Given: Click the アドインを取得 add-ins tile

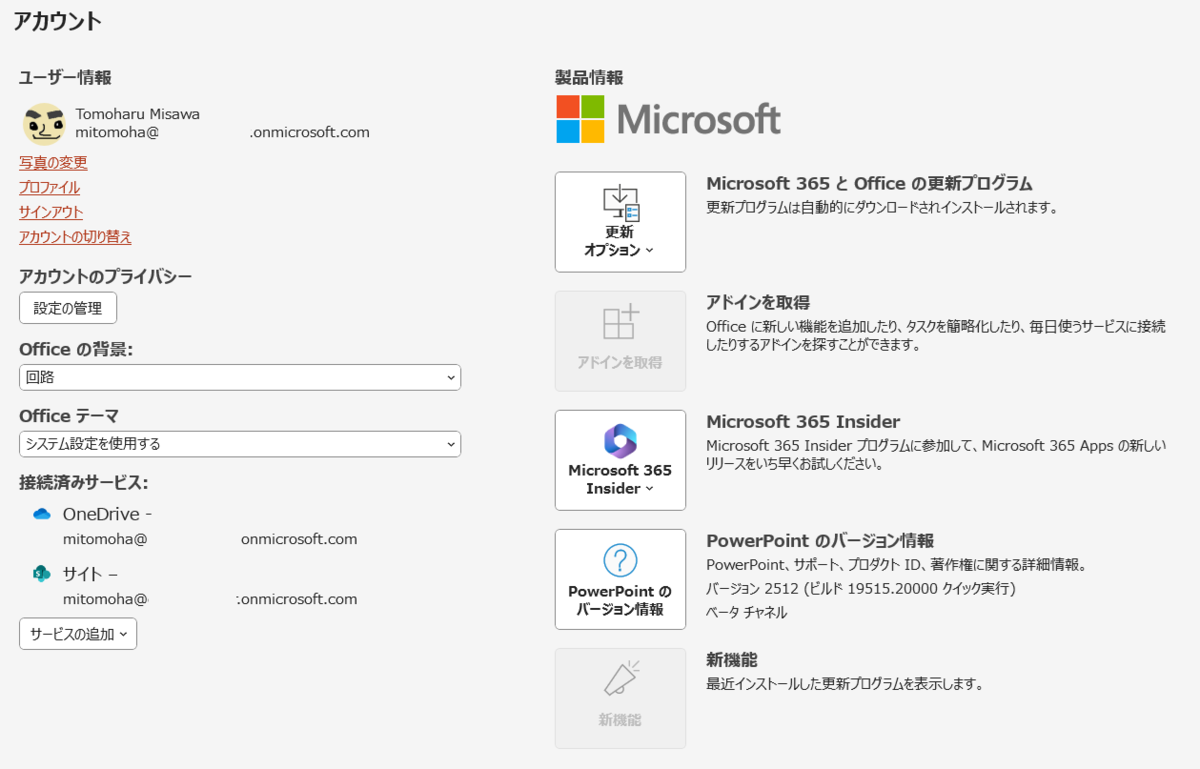Looking at the screenshot, I should tap(620, 341).
